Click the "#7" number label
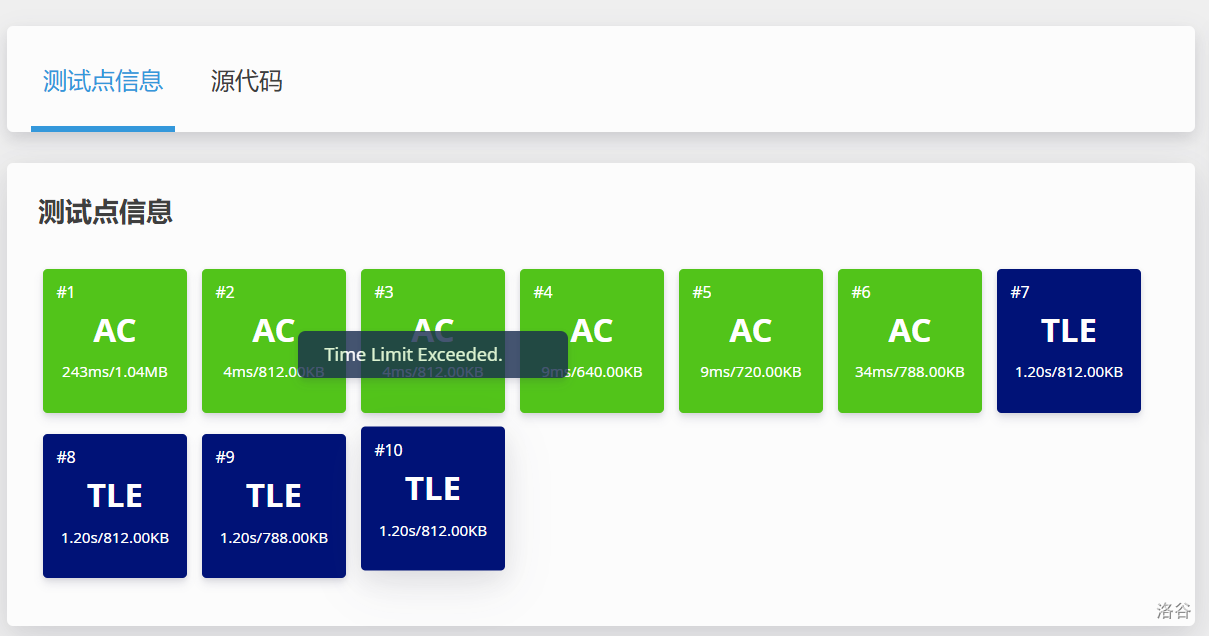Image resolution: width=1209 pixels, height=636 pixels. (1020, 292)
